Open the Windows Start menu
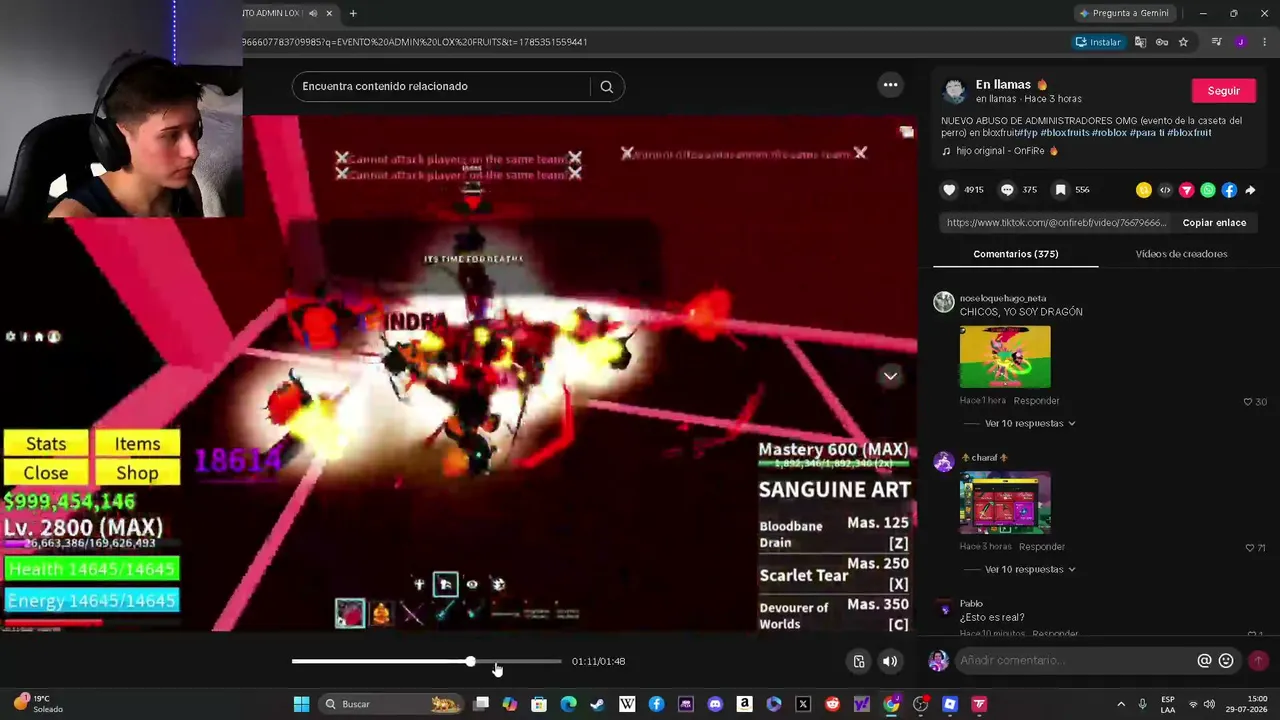The image size is (1280, 720). [301, 704]
